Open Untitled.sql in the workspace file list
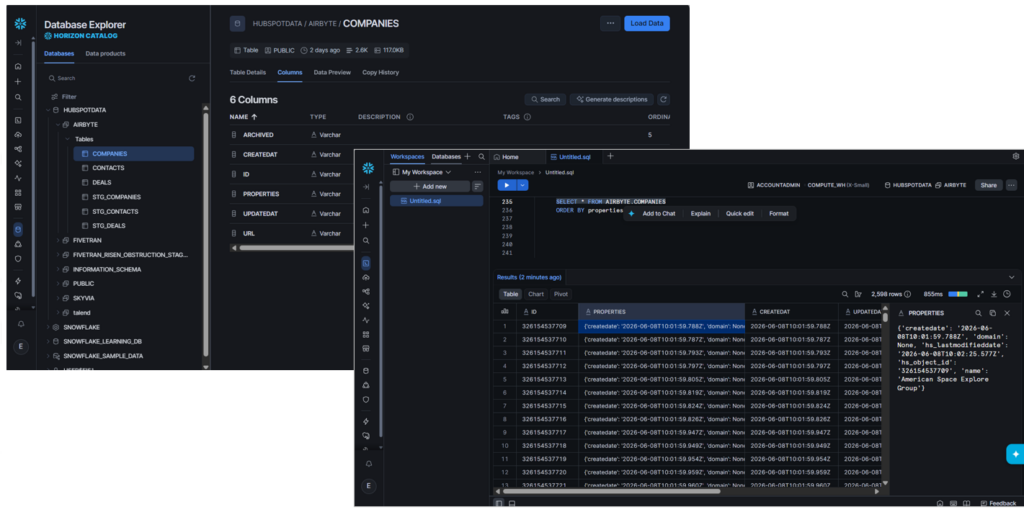 (x=436, y=201)
